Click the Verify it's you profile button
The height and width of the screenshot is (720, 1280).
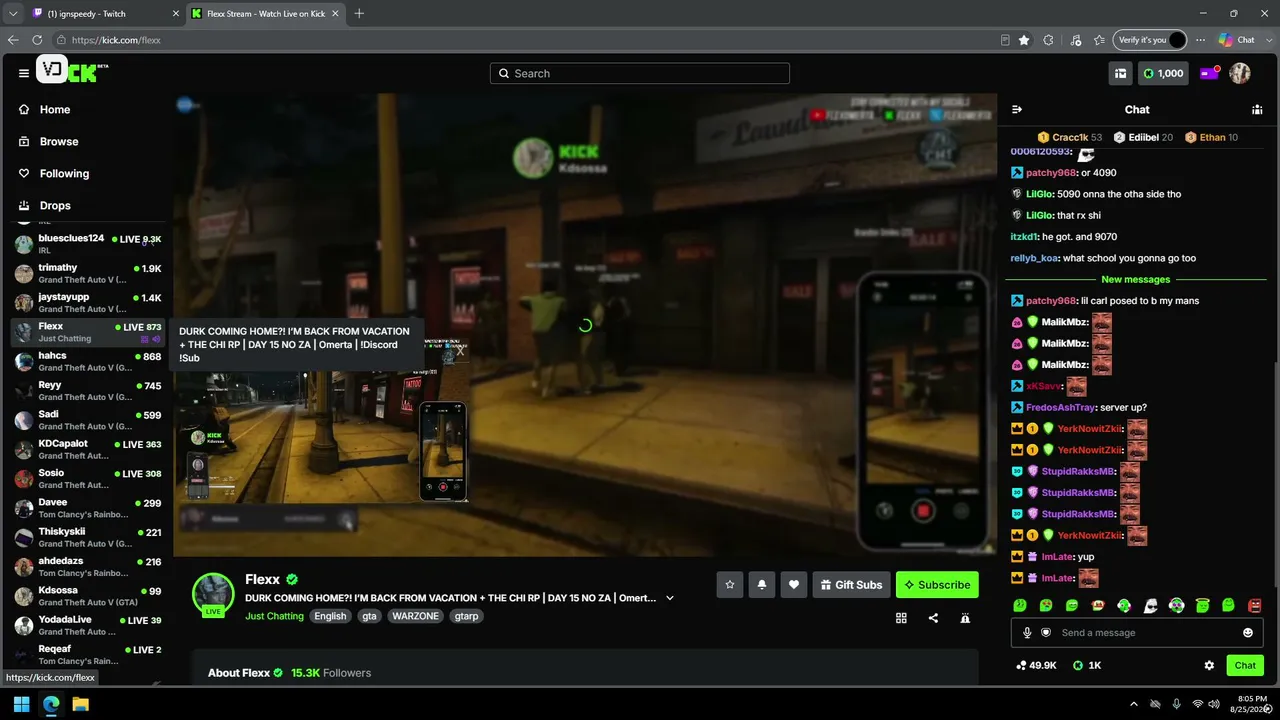[x=1149, y=40]
